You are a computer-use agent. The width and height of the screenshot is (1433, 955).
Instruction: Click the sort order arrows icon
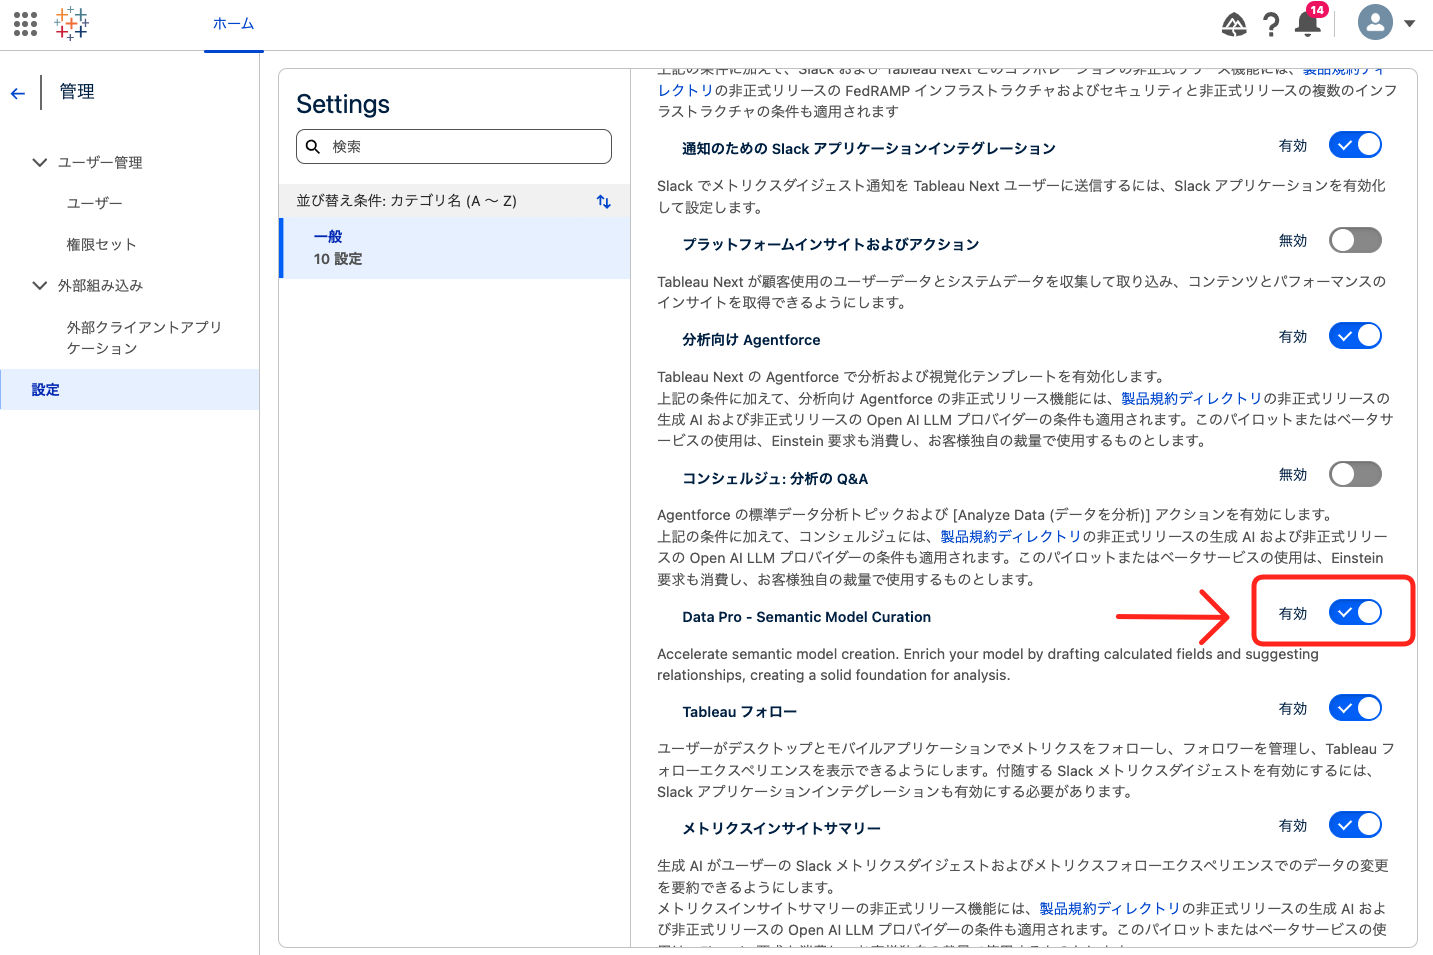point(604,201)
